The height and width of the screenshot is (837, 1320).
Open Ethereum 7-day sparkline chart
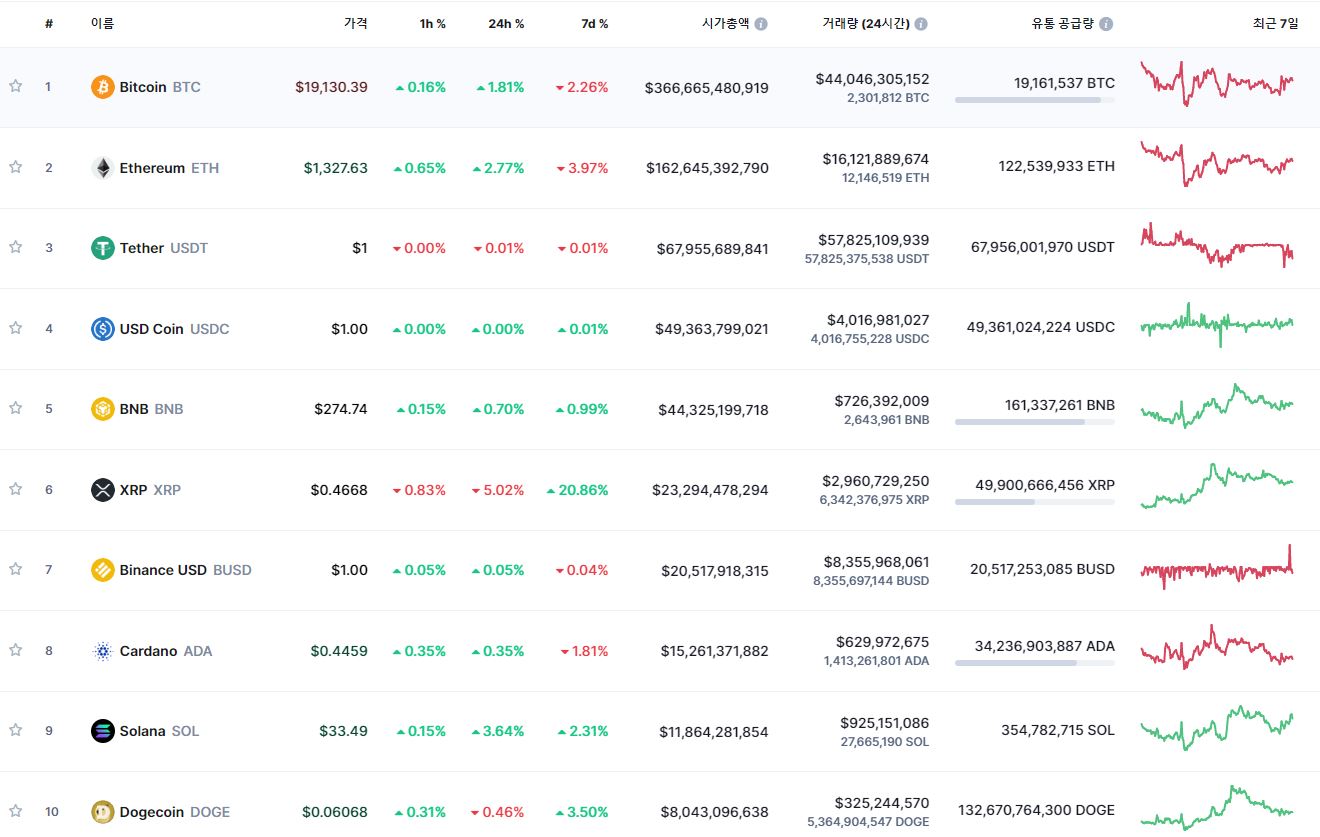point(1217,164)
